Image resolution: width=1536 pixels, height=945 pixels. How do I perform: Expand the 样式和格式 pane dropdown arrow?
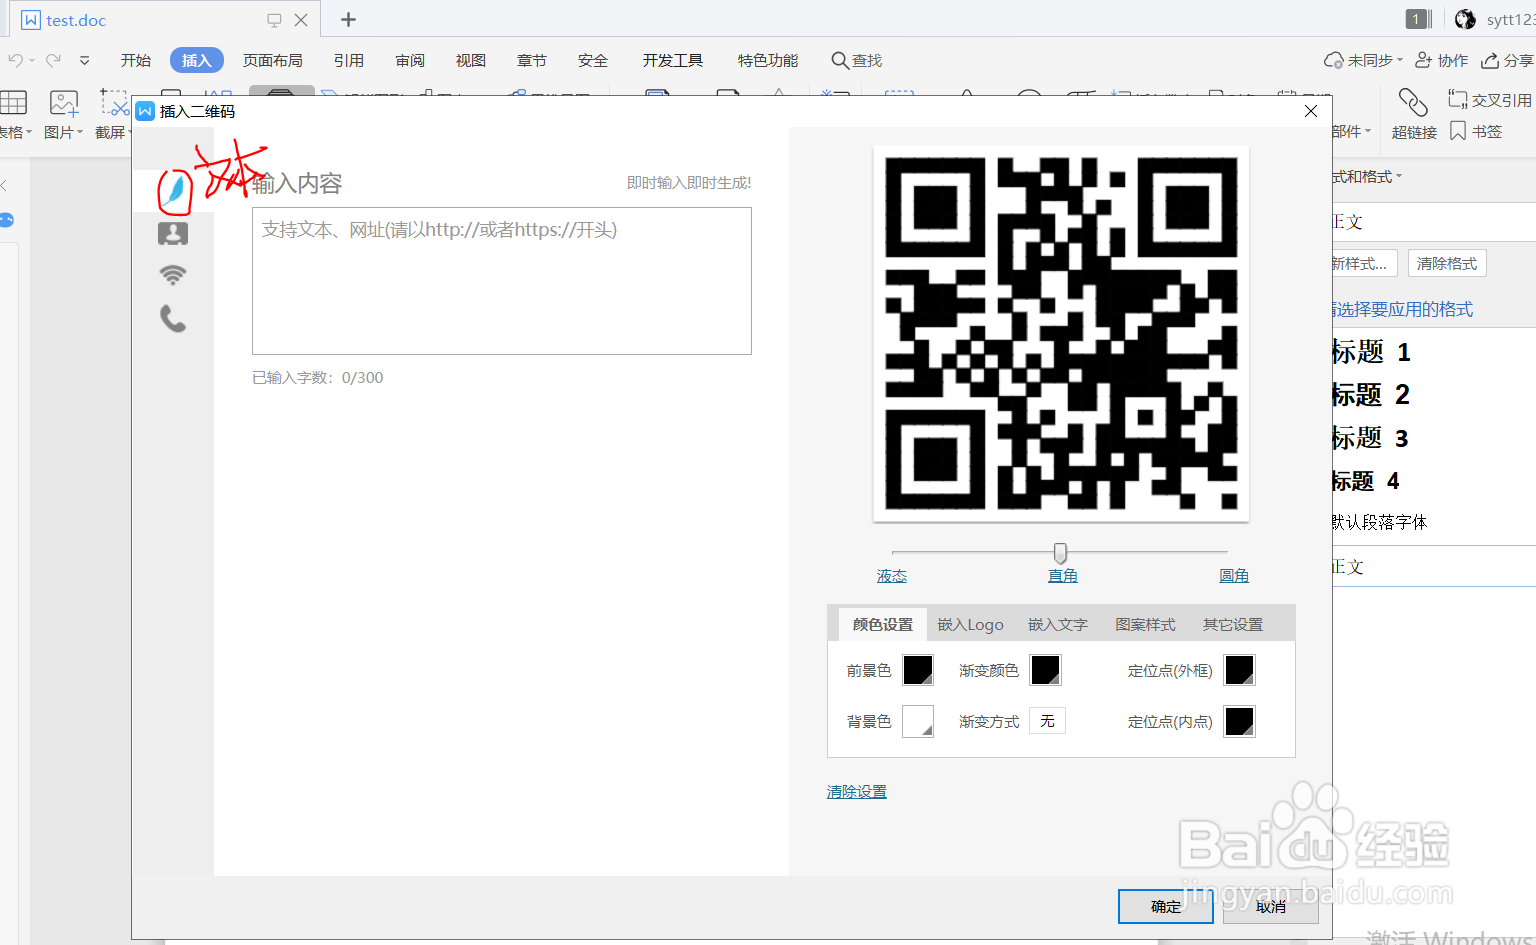(1400, 176)
